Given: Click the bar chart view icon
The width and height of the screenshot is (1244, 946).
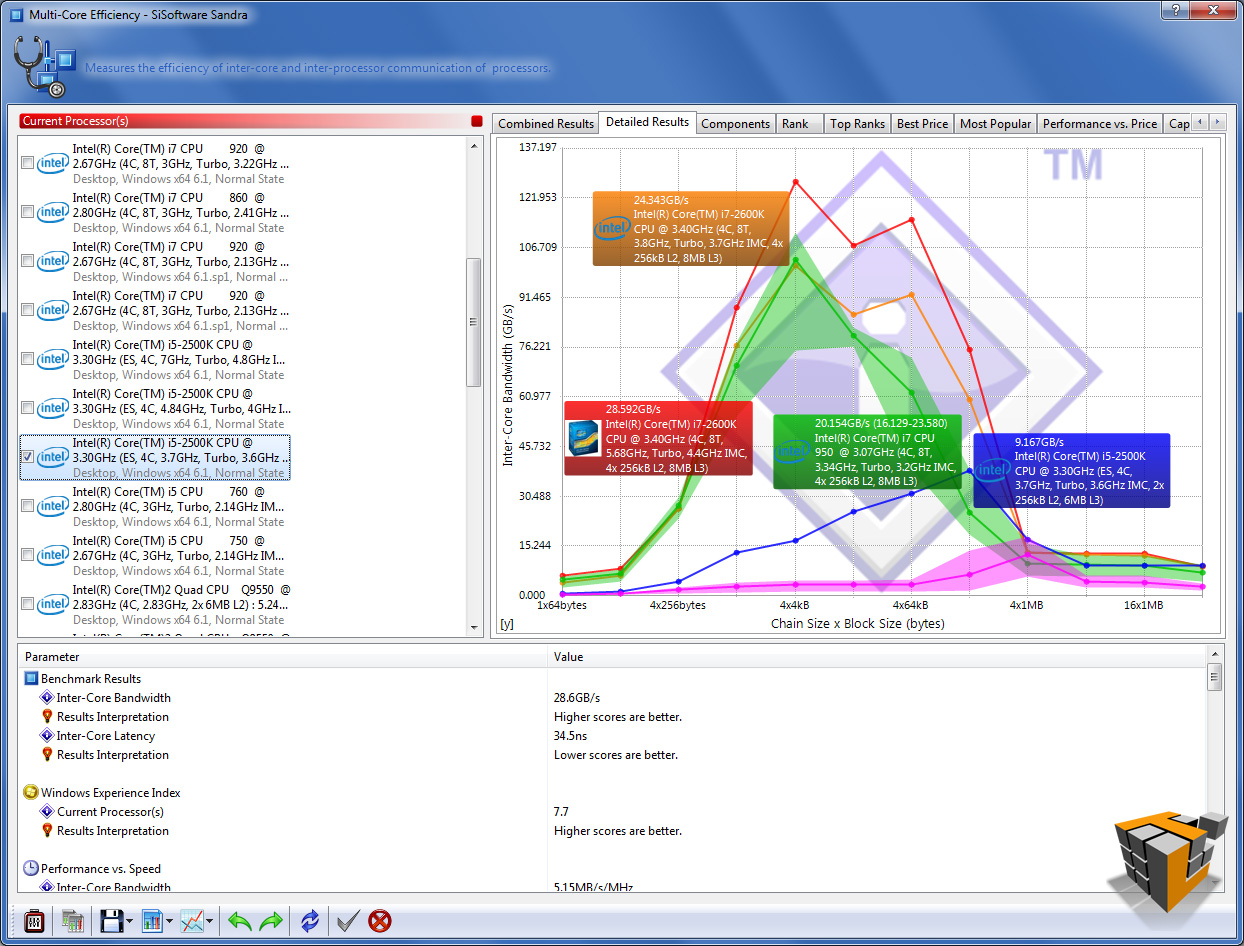Looking at the screenshot, I should [x=152, y=920].
